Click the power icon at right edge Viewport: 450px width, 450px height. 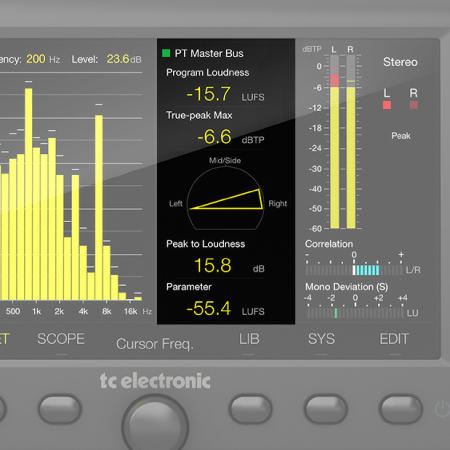tap(443, 409)
